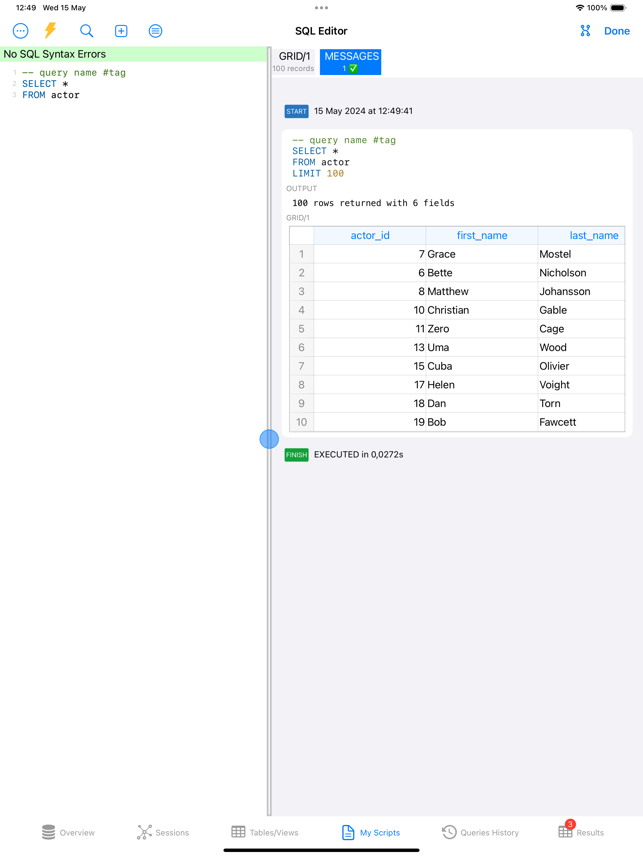The image size is (643, 857).
Task: Tap the blue branch icon beside Done
Action: (x=585, y=31)
